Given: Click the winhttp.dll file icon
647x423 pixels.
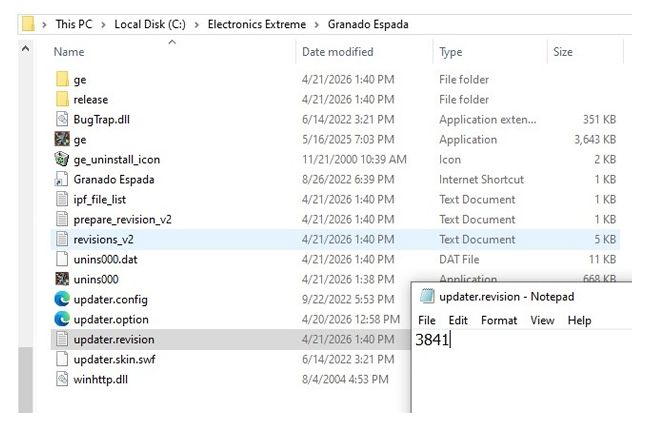Looking at the screenshot, I should (x=62, y=379).
